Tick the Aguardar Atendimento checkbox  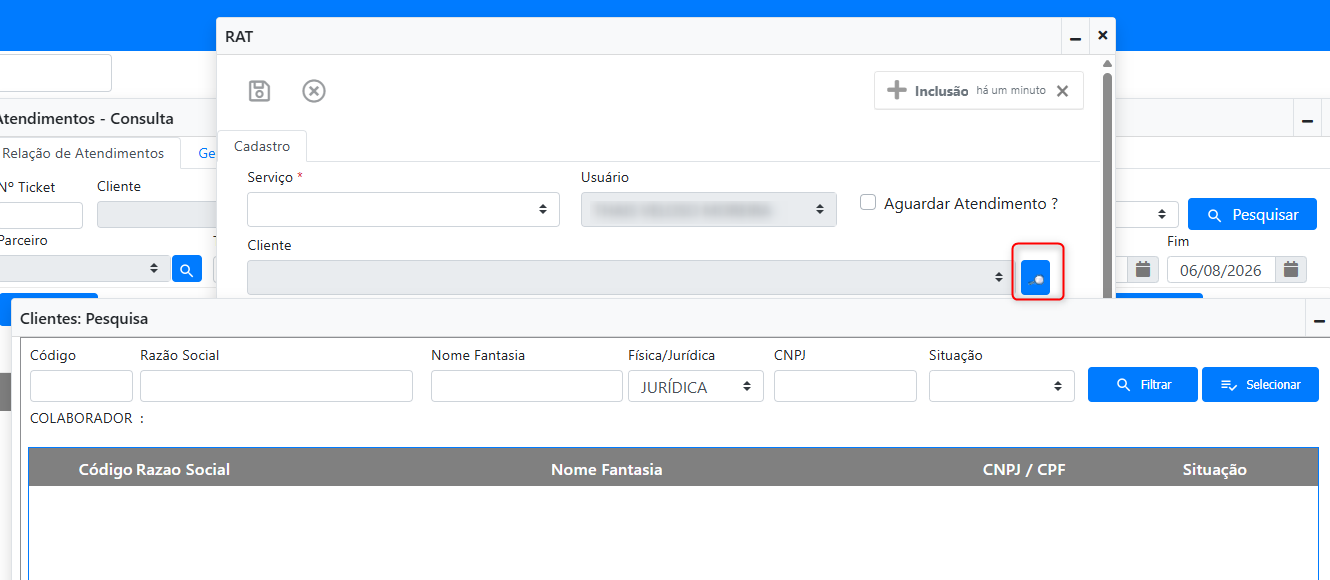point(868,202)
